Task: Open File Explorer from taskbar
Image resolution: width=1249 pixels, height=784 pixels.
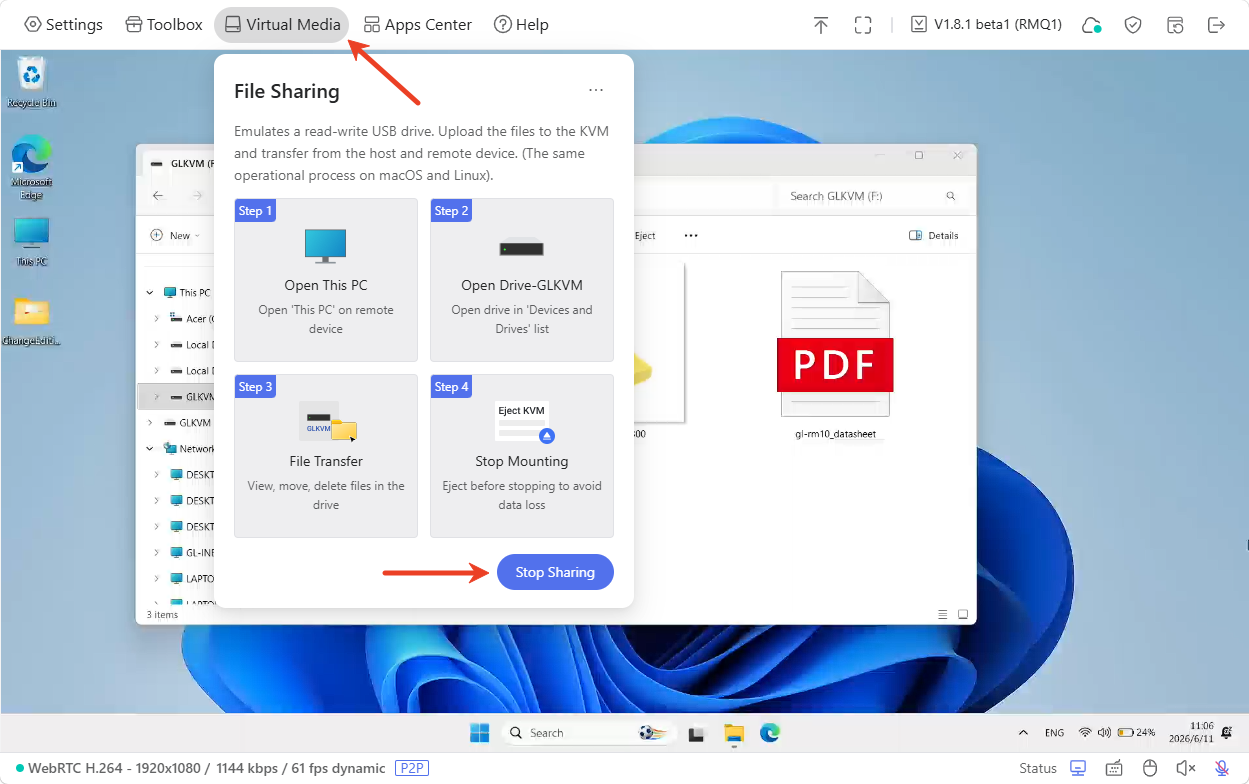Action: 734,733
